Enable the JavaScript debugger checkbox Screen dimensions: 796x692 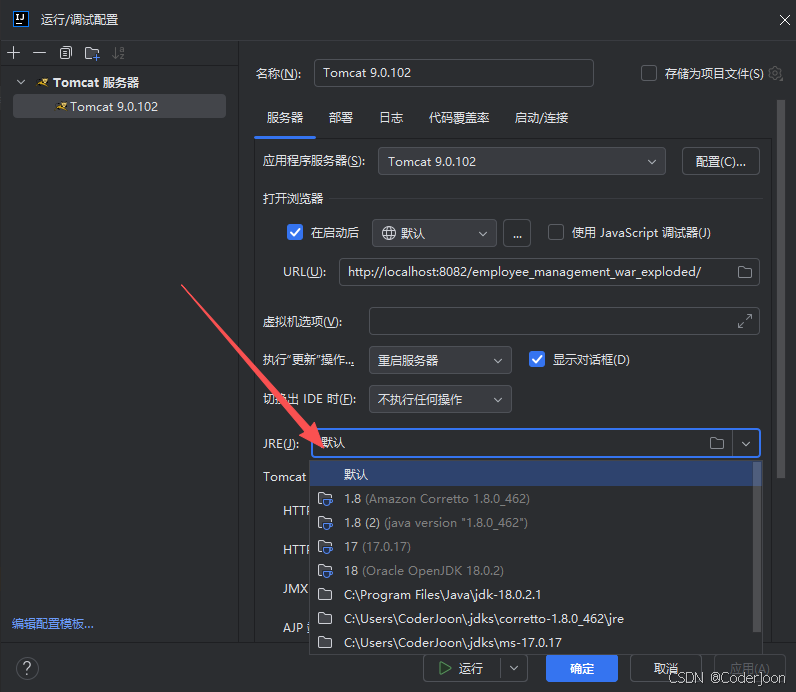point(556,233)
